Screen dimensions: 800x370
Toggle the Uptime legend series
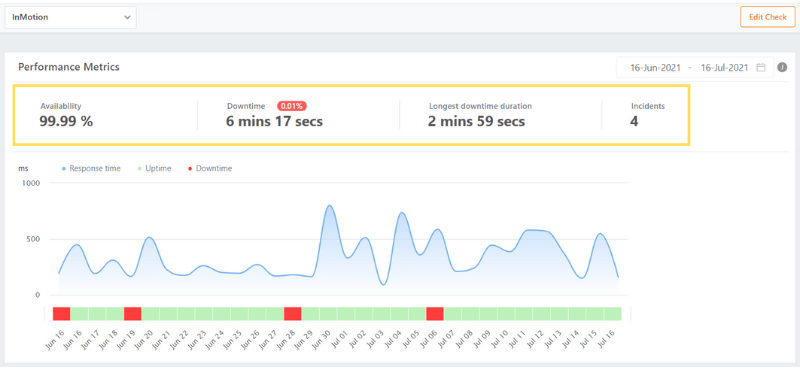(x=155, y=168)
